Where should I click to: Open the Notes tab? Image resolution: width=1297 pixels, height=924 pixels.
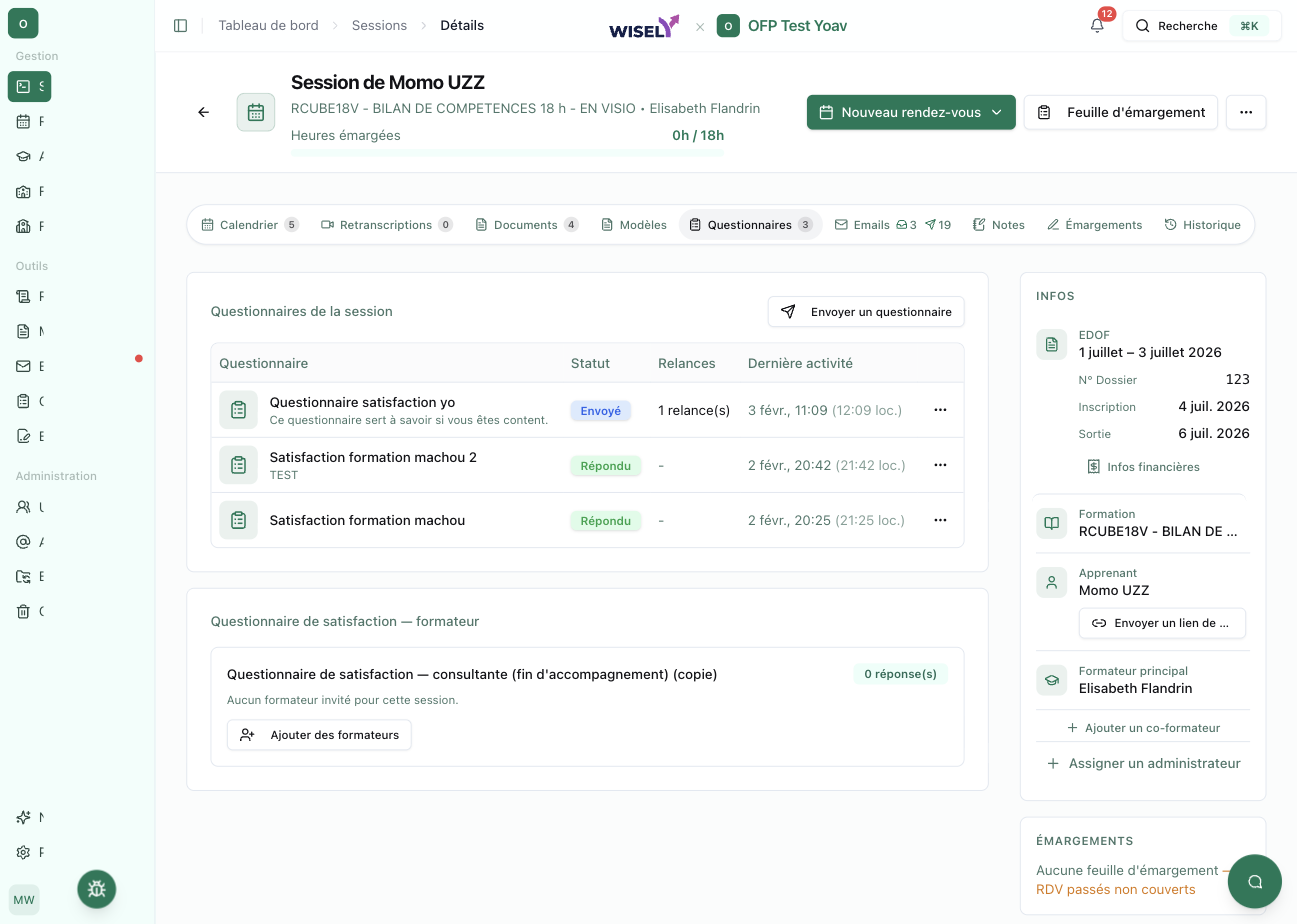[999, 225]
